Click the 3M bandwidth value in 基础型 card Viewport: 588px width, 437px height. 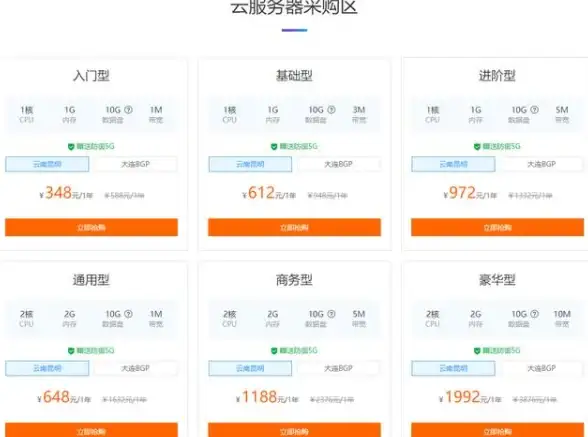359,110
